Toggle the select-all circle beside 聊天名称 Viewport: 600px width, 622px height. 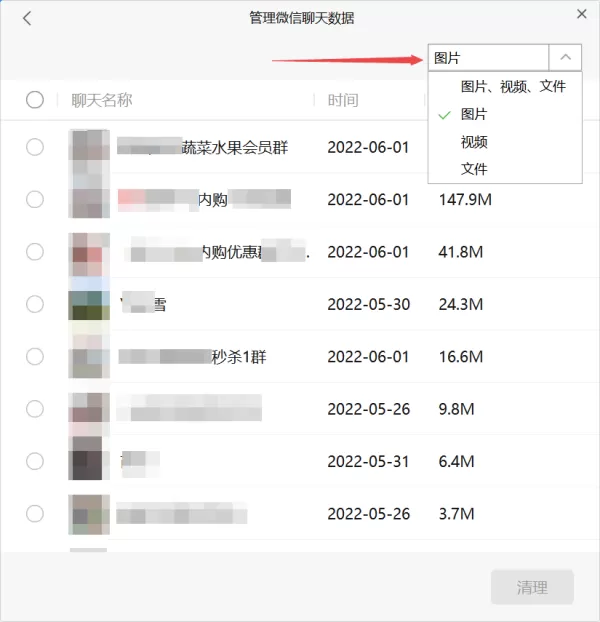[x=35, y=100]
